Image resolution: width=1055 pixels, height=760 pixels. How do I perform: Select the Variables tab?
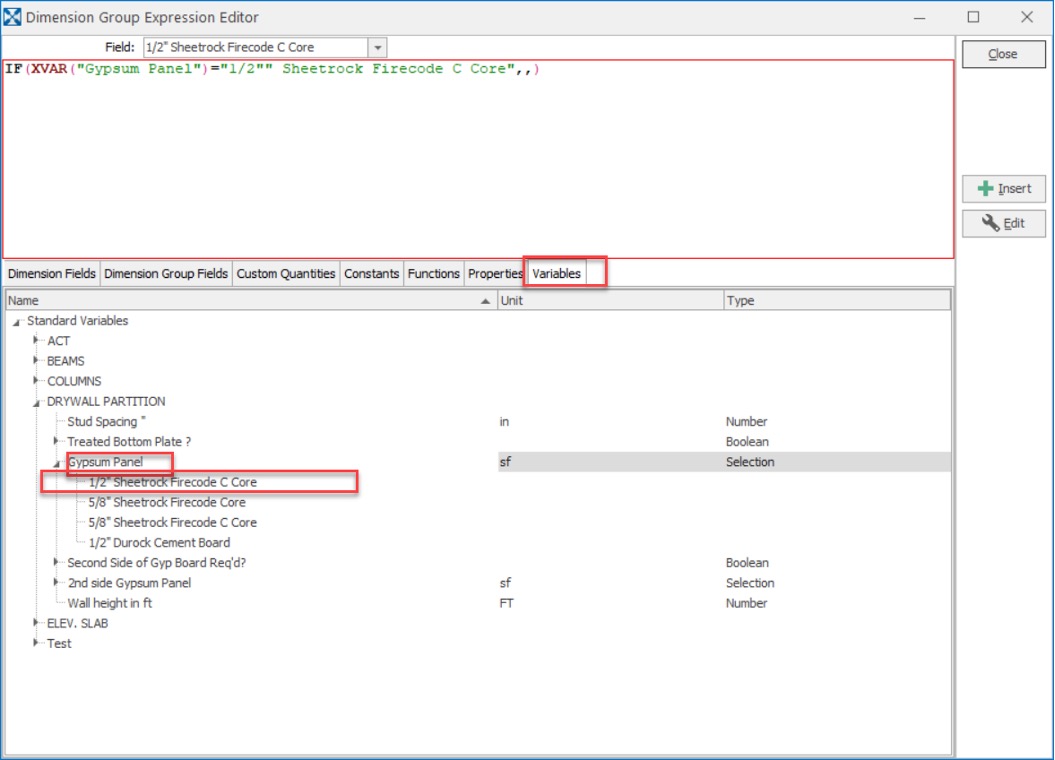[556, 274]
